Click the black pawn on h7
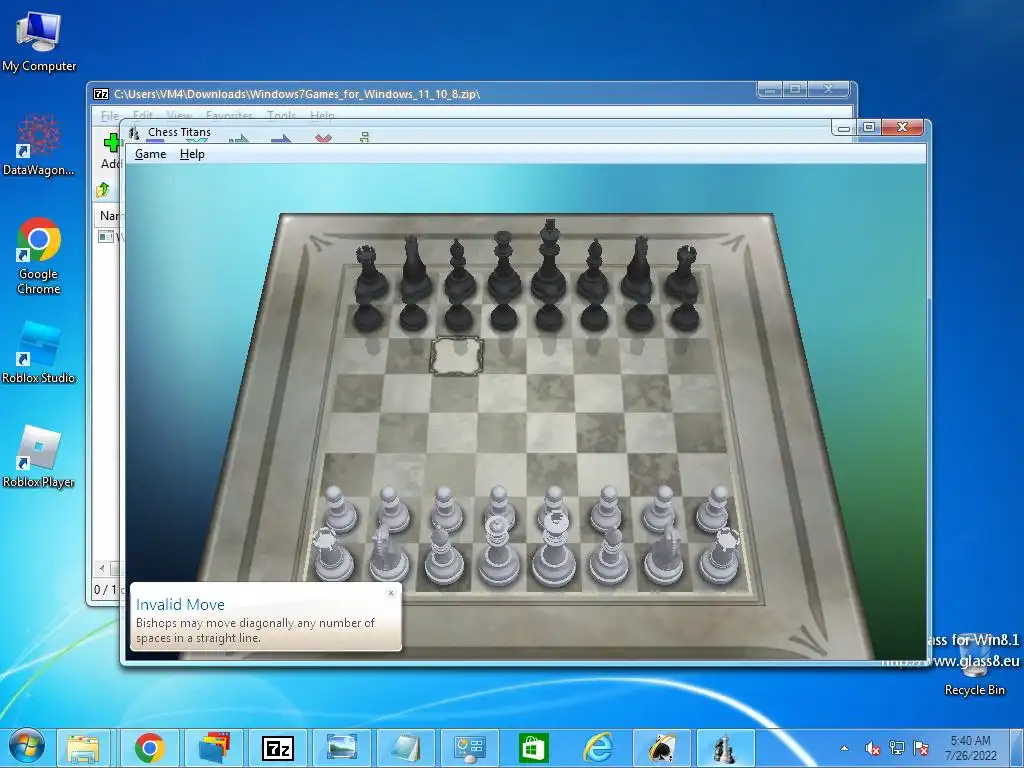The width and height of the screenshot is (1024, 768). pyautogui.click(x=684, y=316)
